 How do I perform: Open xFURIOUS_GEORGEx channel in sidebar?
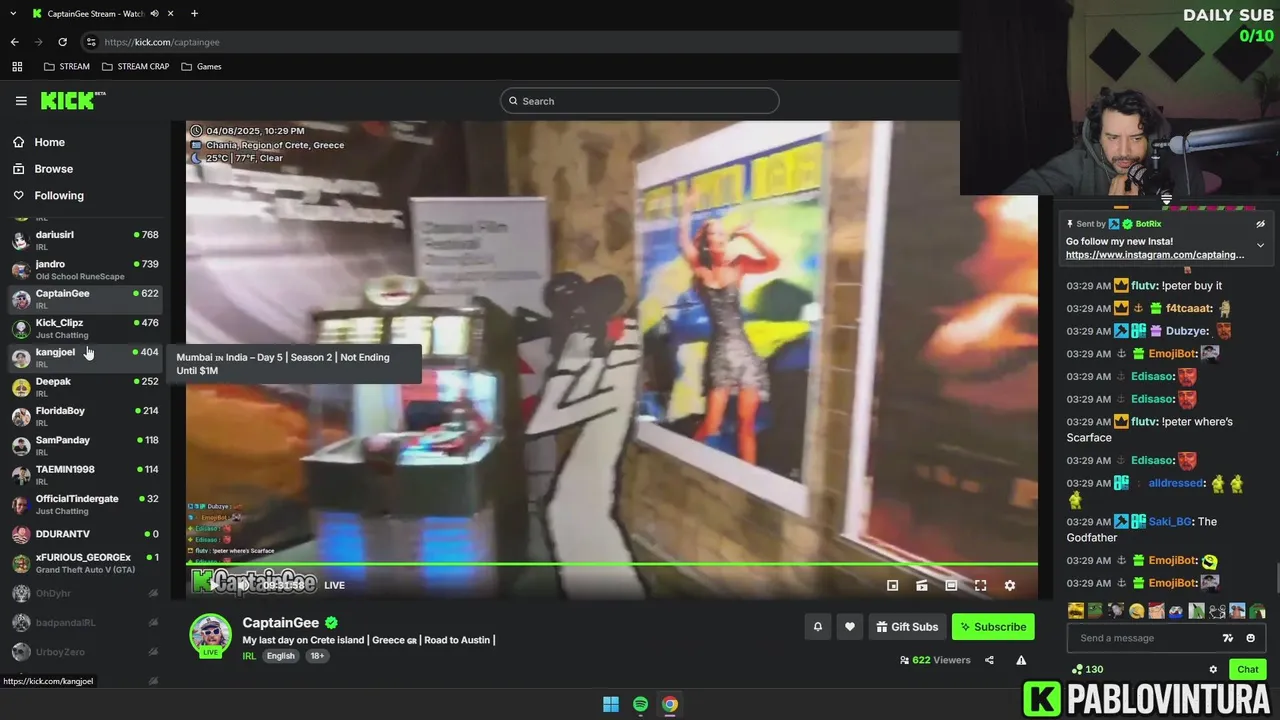point(85,563)
